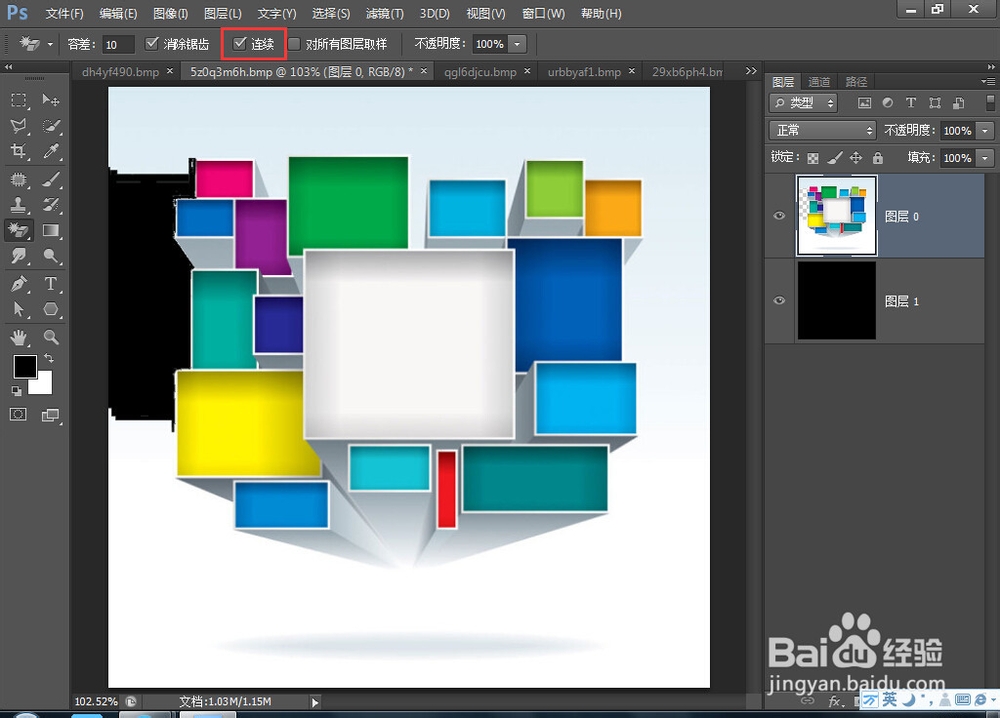This screenshot has height=718, width=1000.
Task: Select the Spot Healing Brush tool
Action: coord(18,180)
